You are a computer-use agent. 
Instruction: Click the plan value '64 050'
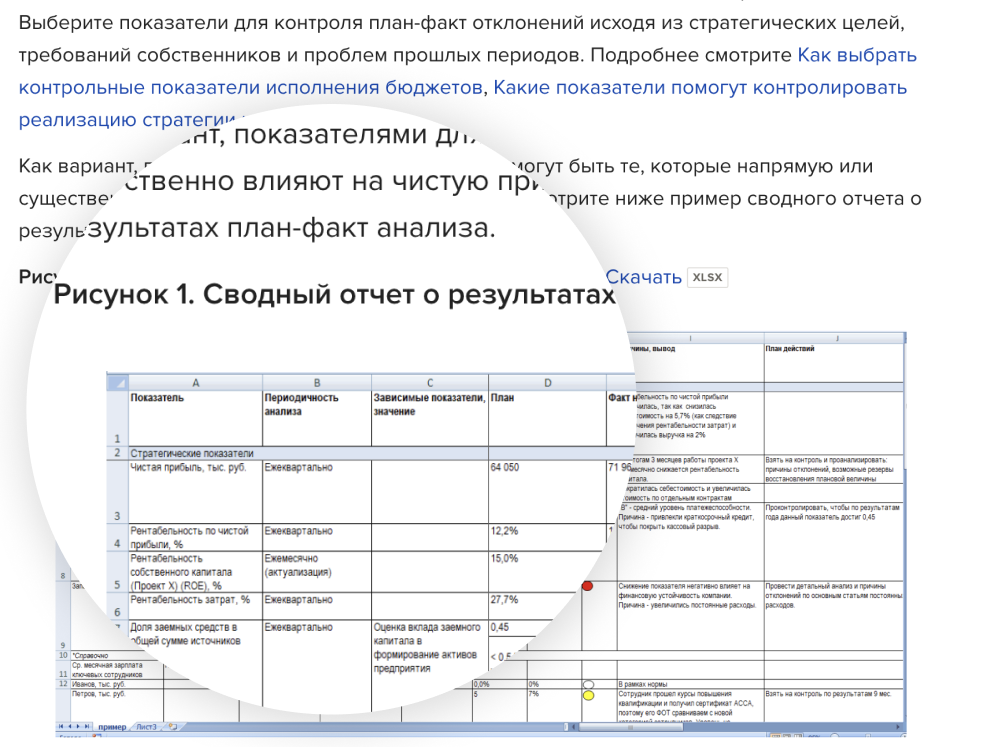(547, 491)
